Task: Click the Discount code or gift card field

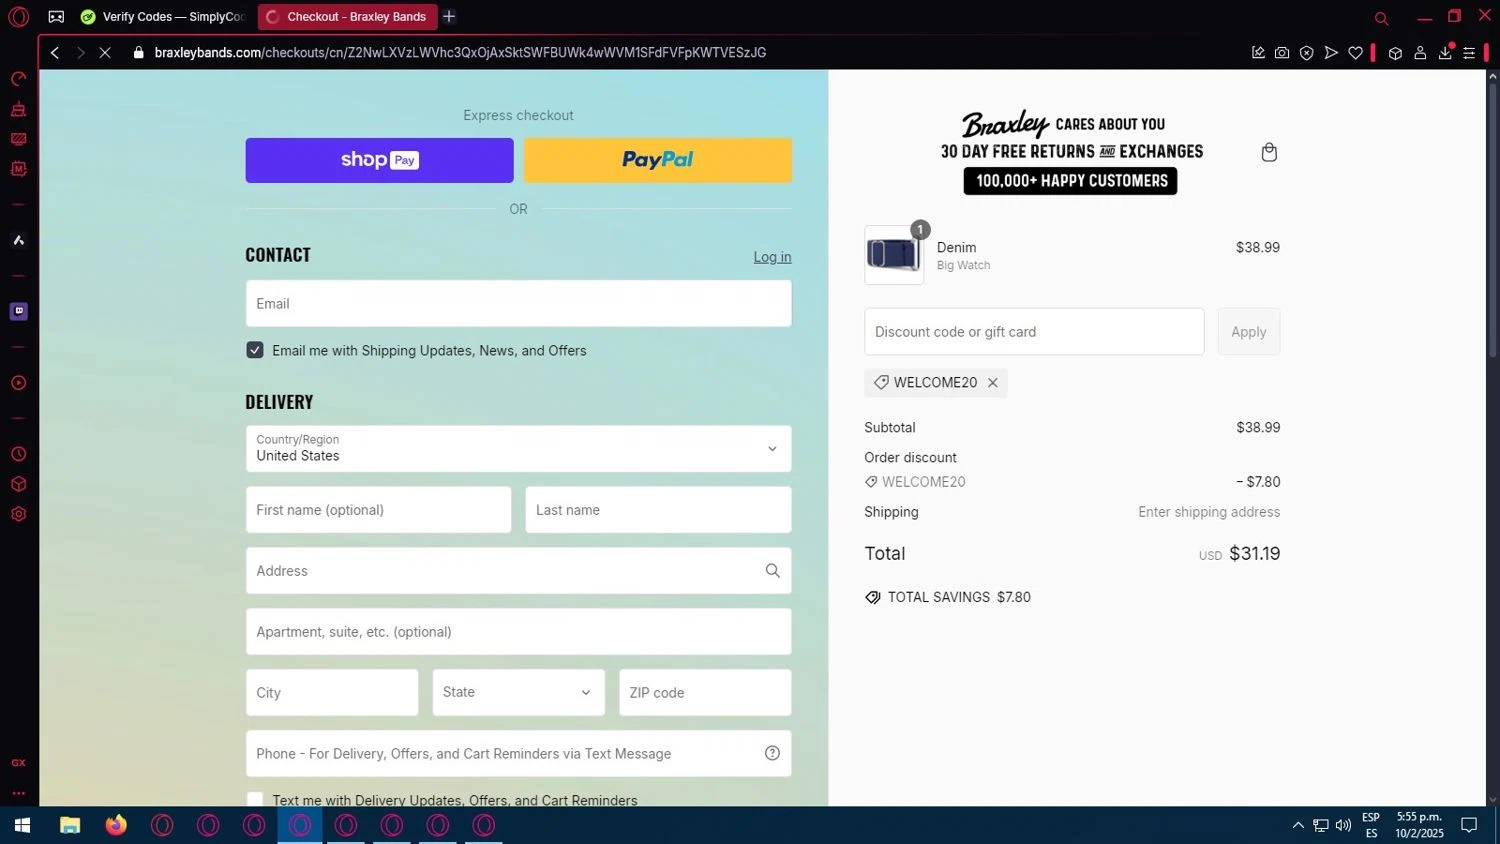Action: tap(1034, 332)
